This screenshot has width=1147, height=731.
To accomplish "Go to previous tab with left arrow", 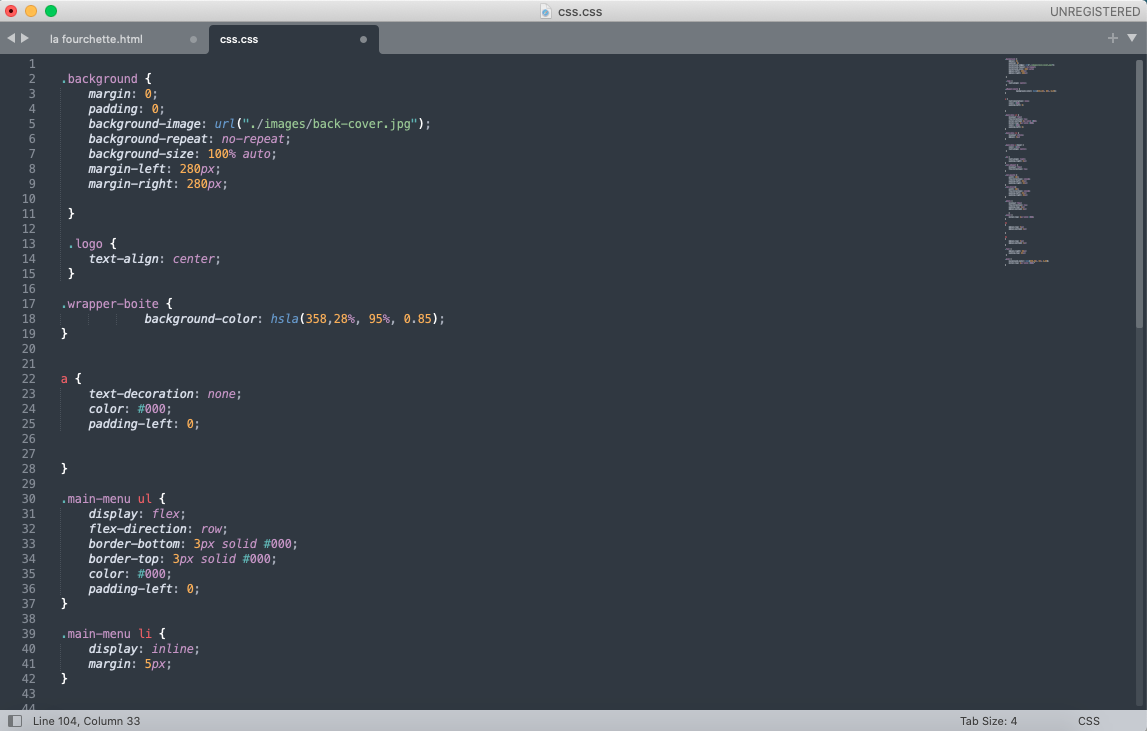I will point(11,38).
